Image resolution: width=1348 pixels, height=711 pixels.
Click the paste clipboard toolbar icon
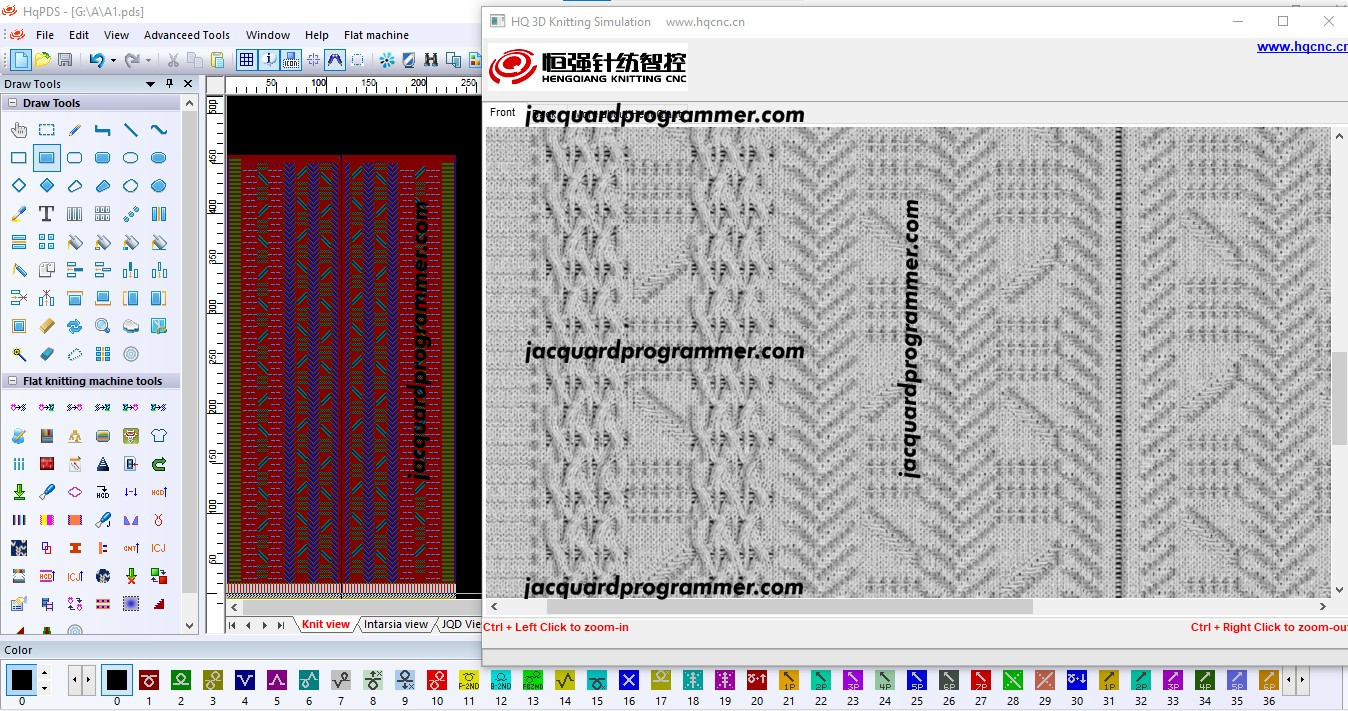pos(218,60)
